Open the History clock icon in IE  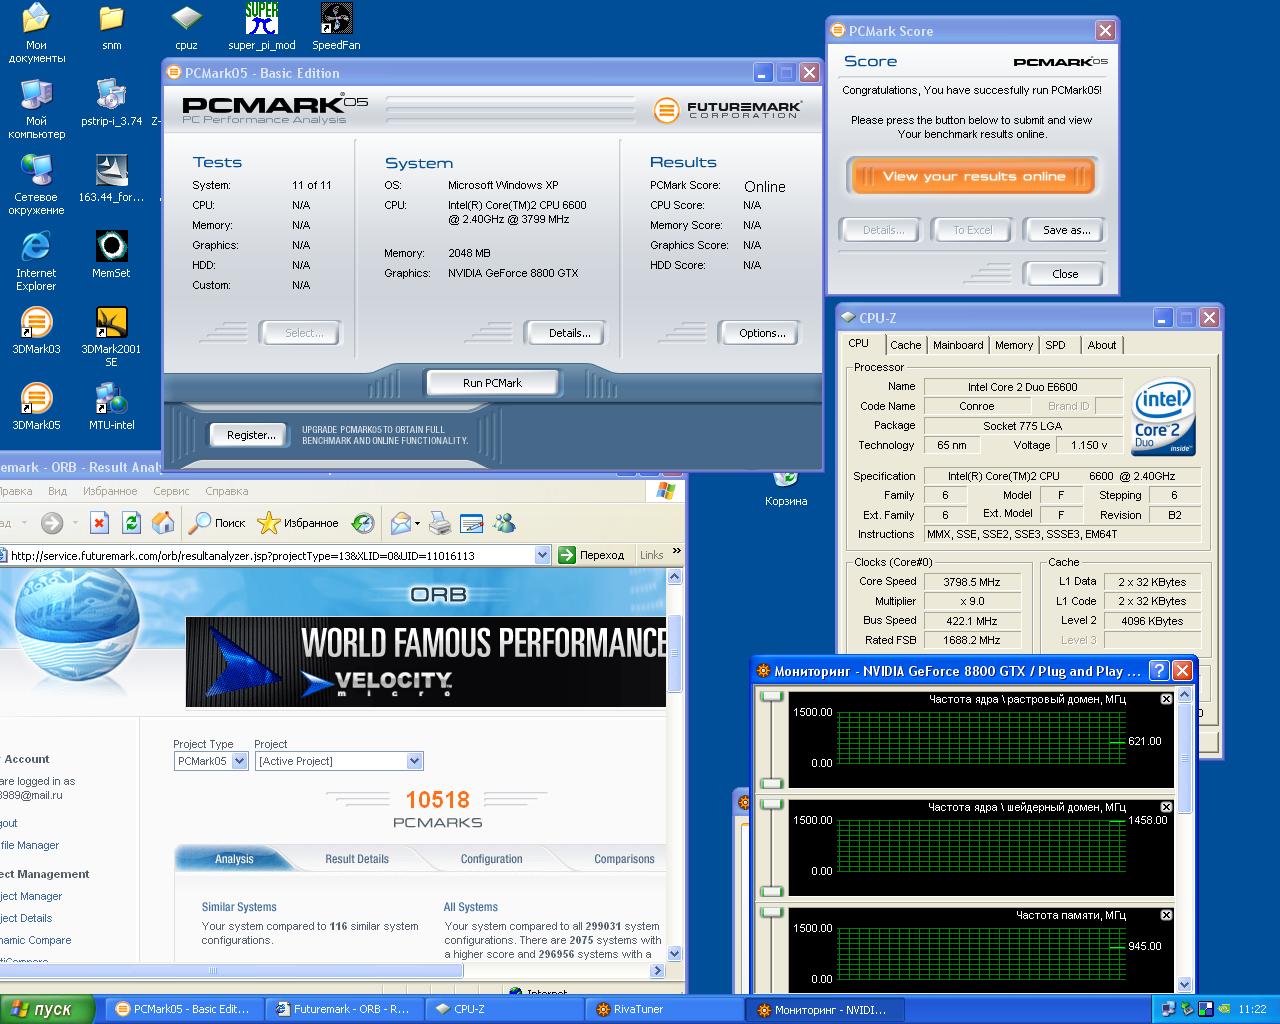pyautogui.click(x=363, y=523)
